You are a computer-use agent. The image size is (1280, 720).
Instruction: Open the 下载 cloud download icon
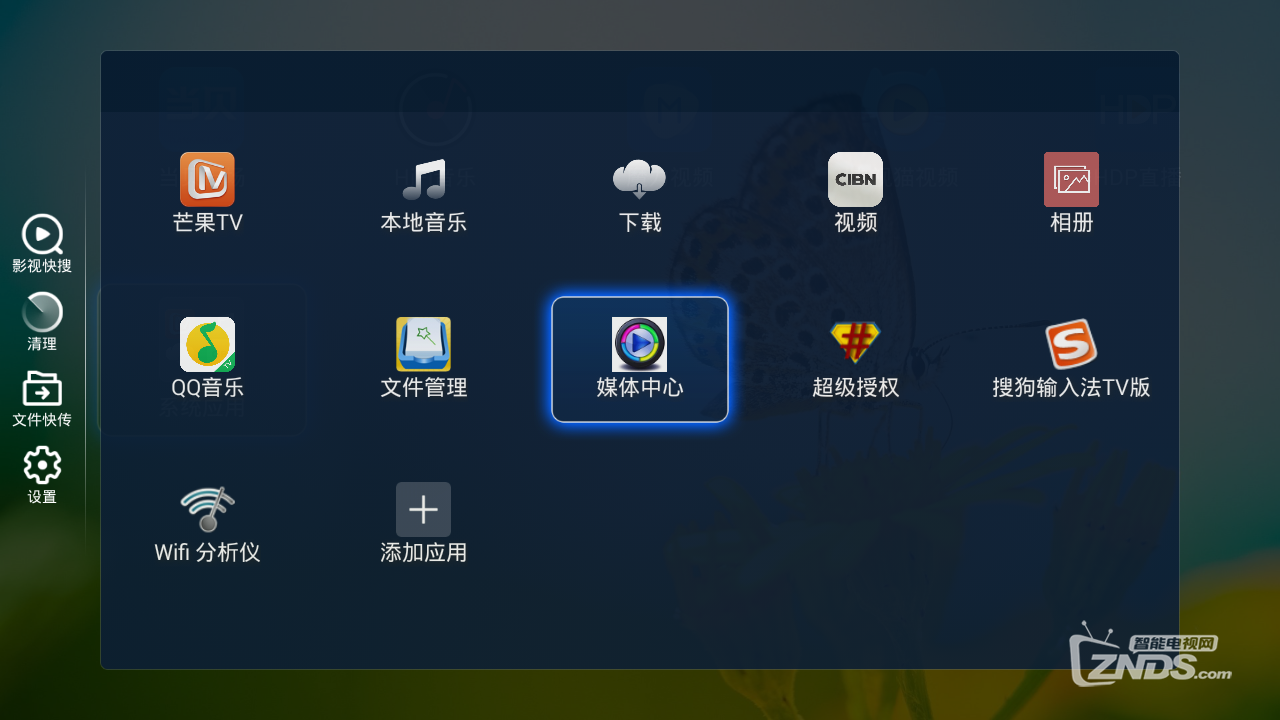coord(639,179)
